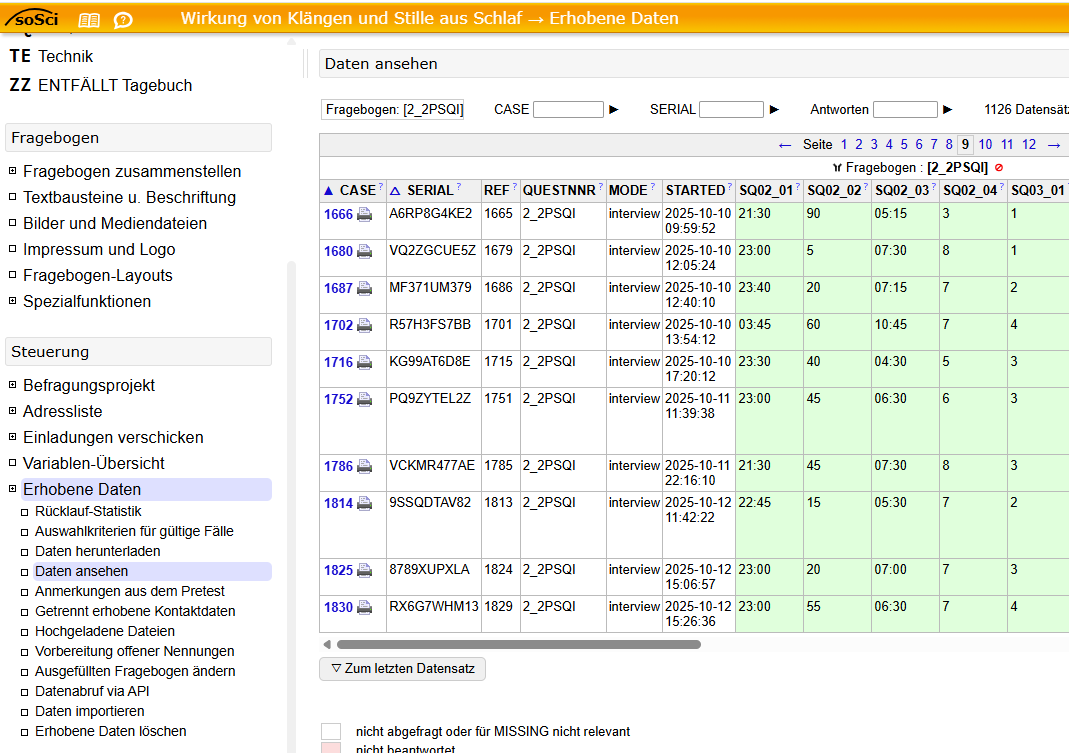Image resolution: width=1069 pixels, height=753 pixels.
Task: Open Rücklauf-Statistik in sidebar
Action: pos(88,511)
